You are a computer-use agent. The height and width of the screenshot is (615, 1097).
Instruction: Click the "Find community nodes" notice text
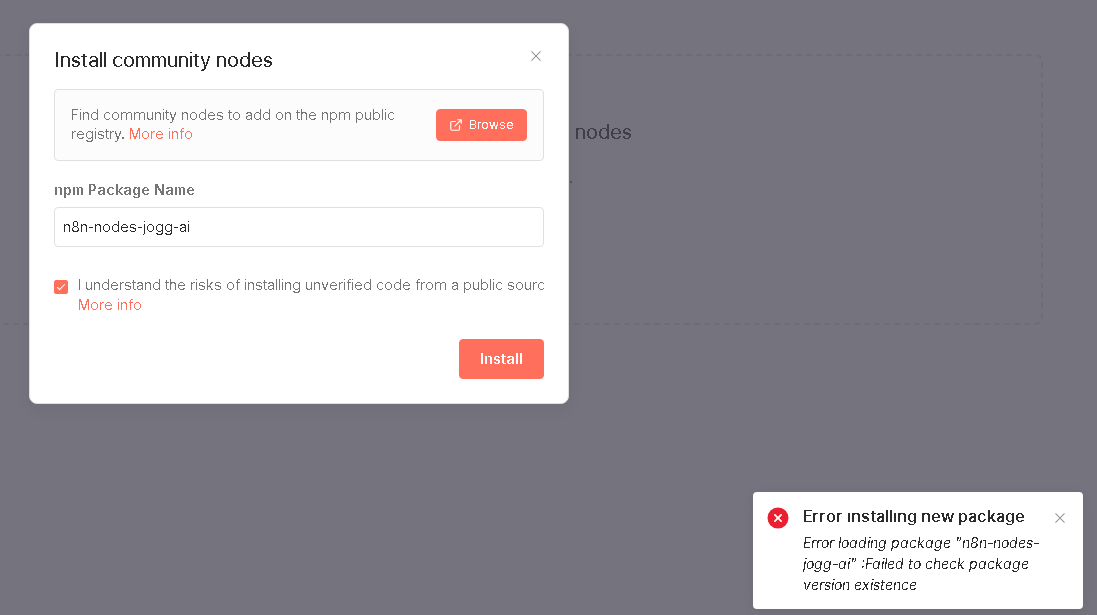point(232,116)
